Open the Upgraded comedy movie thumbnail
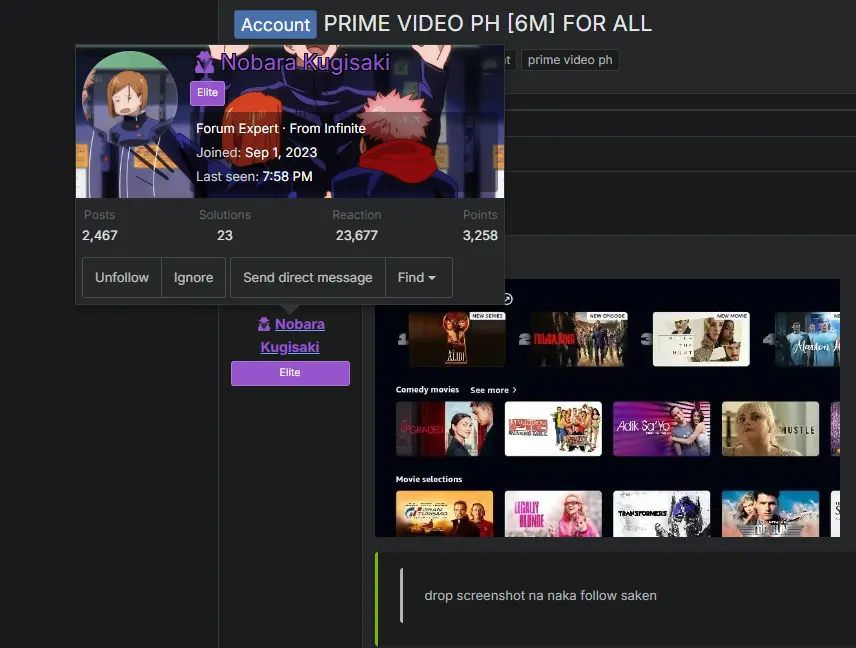 pyautogui.click(x=444, y=429)
